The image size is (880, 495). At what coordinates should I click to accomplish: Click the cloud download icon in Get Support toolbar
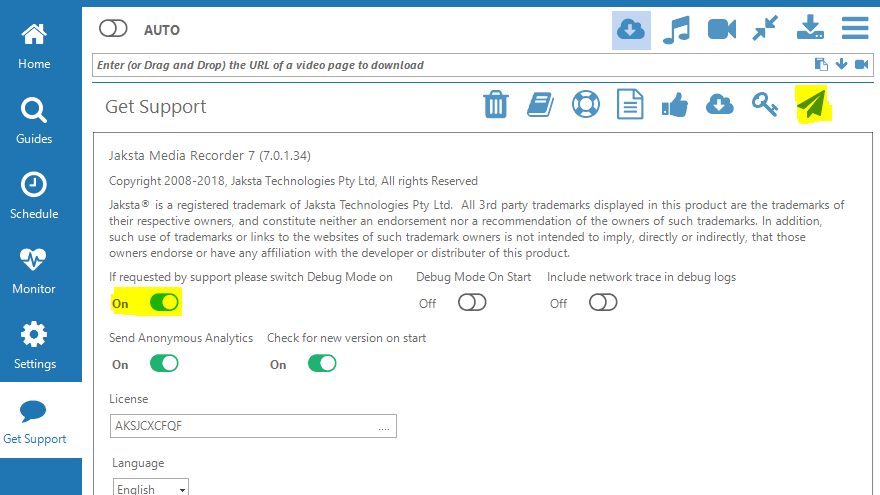(719, 104)
